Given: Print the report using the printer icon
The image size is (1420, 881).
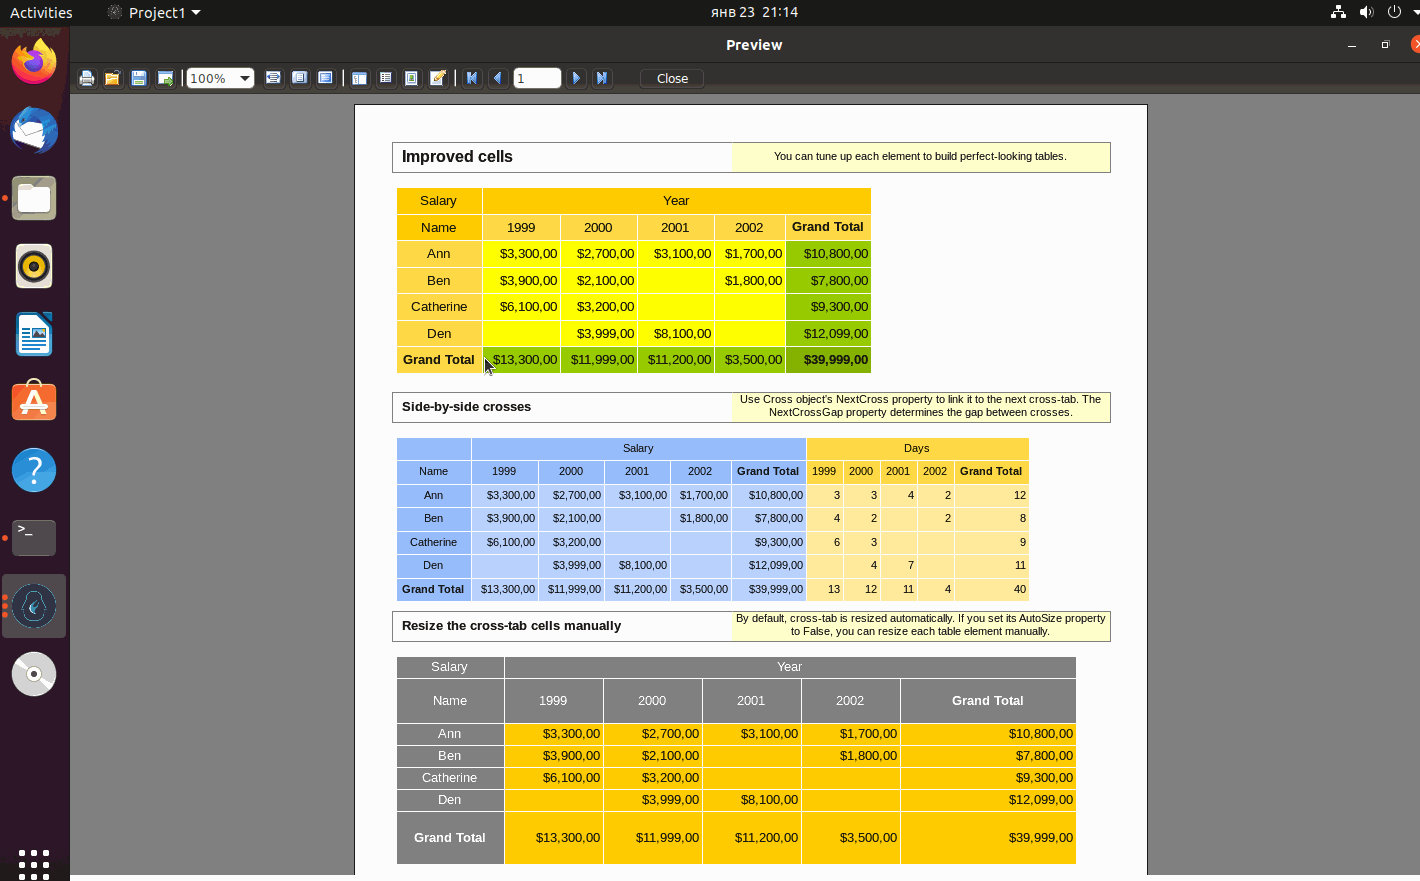Looking at the screenshot, I should click(87, 78).
